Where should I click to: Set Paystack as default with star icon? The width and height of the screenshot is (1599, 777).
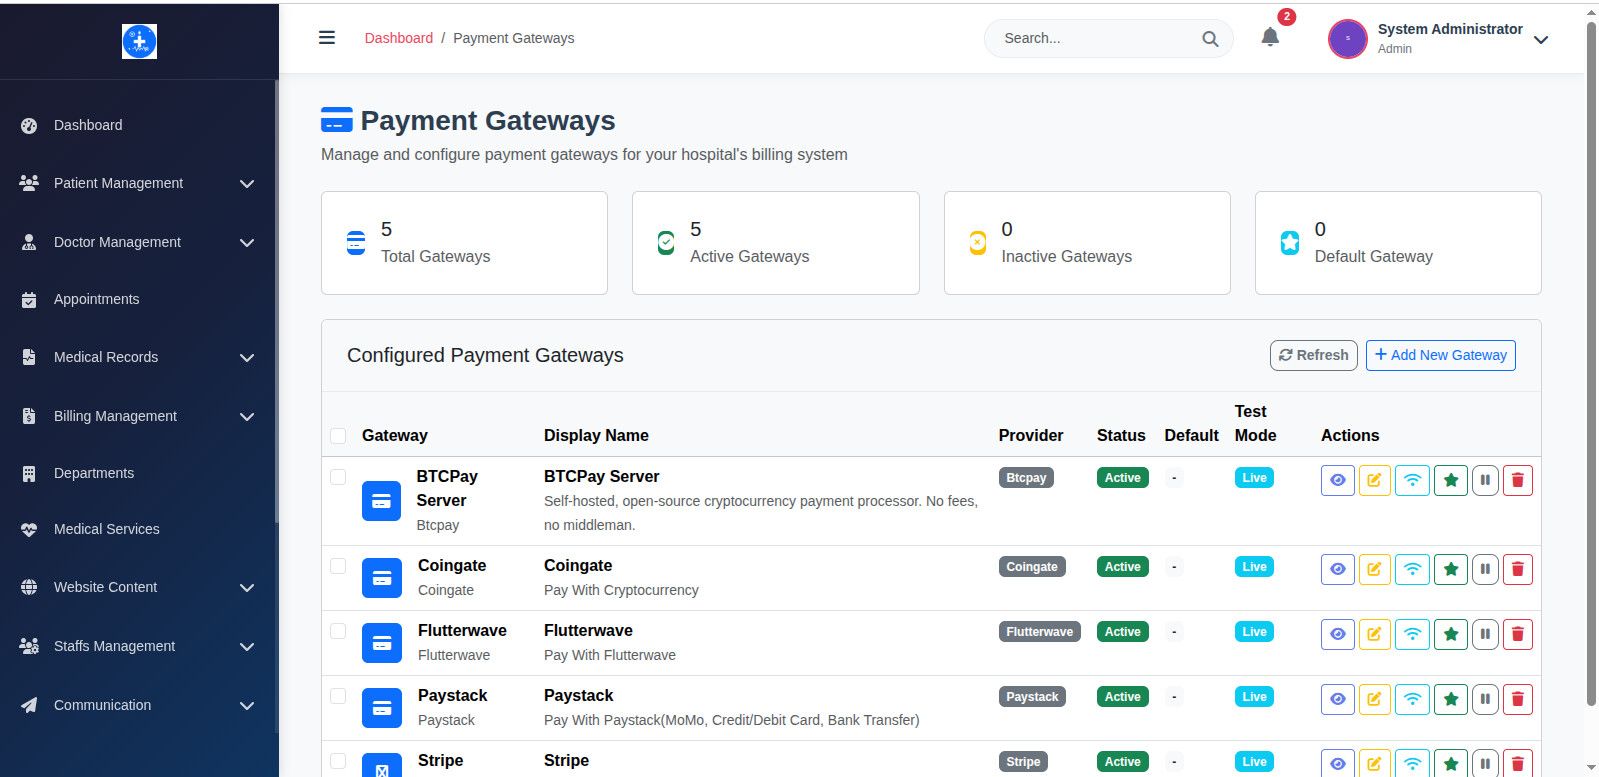1450,699
